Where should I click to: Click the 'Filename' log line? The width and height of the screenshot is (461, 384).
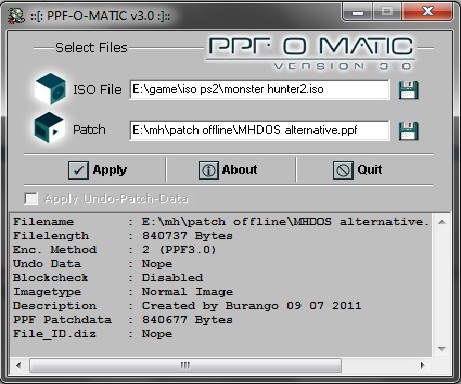(x=221, y=222)
